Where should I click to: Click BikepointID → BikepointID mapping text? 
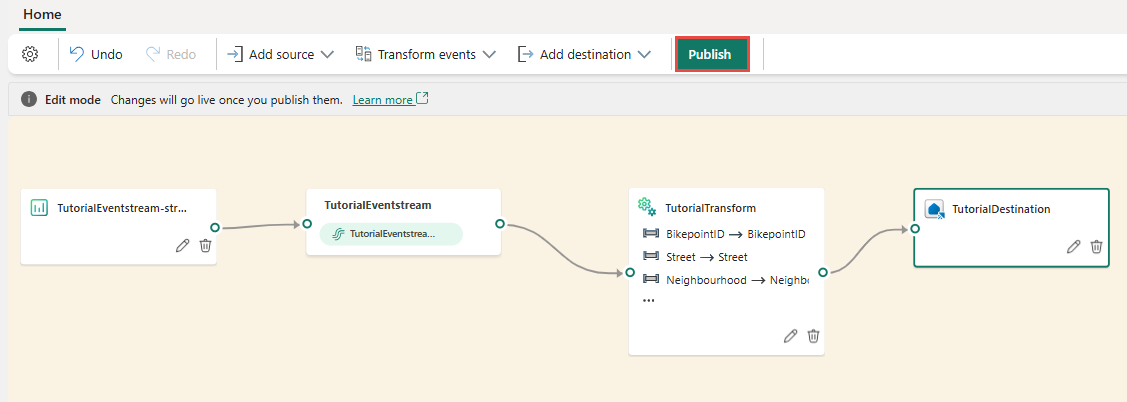(736, 234)
